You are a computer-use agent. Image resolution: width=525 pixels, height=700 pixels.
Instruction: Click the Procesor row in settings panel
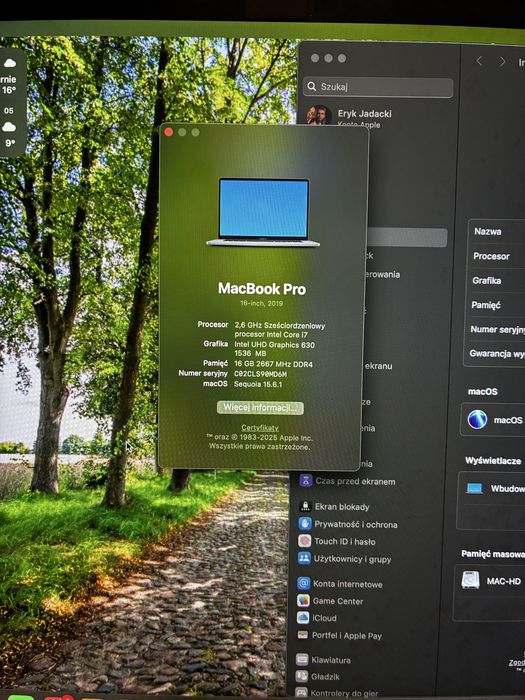click(496, 256)
